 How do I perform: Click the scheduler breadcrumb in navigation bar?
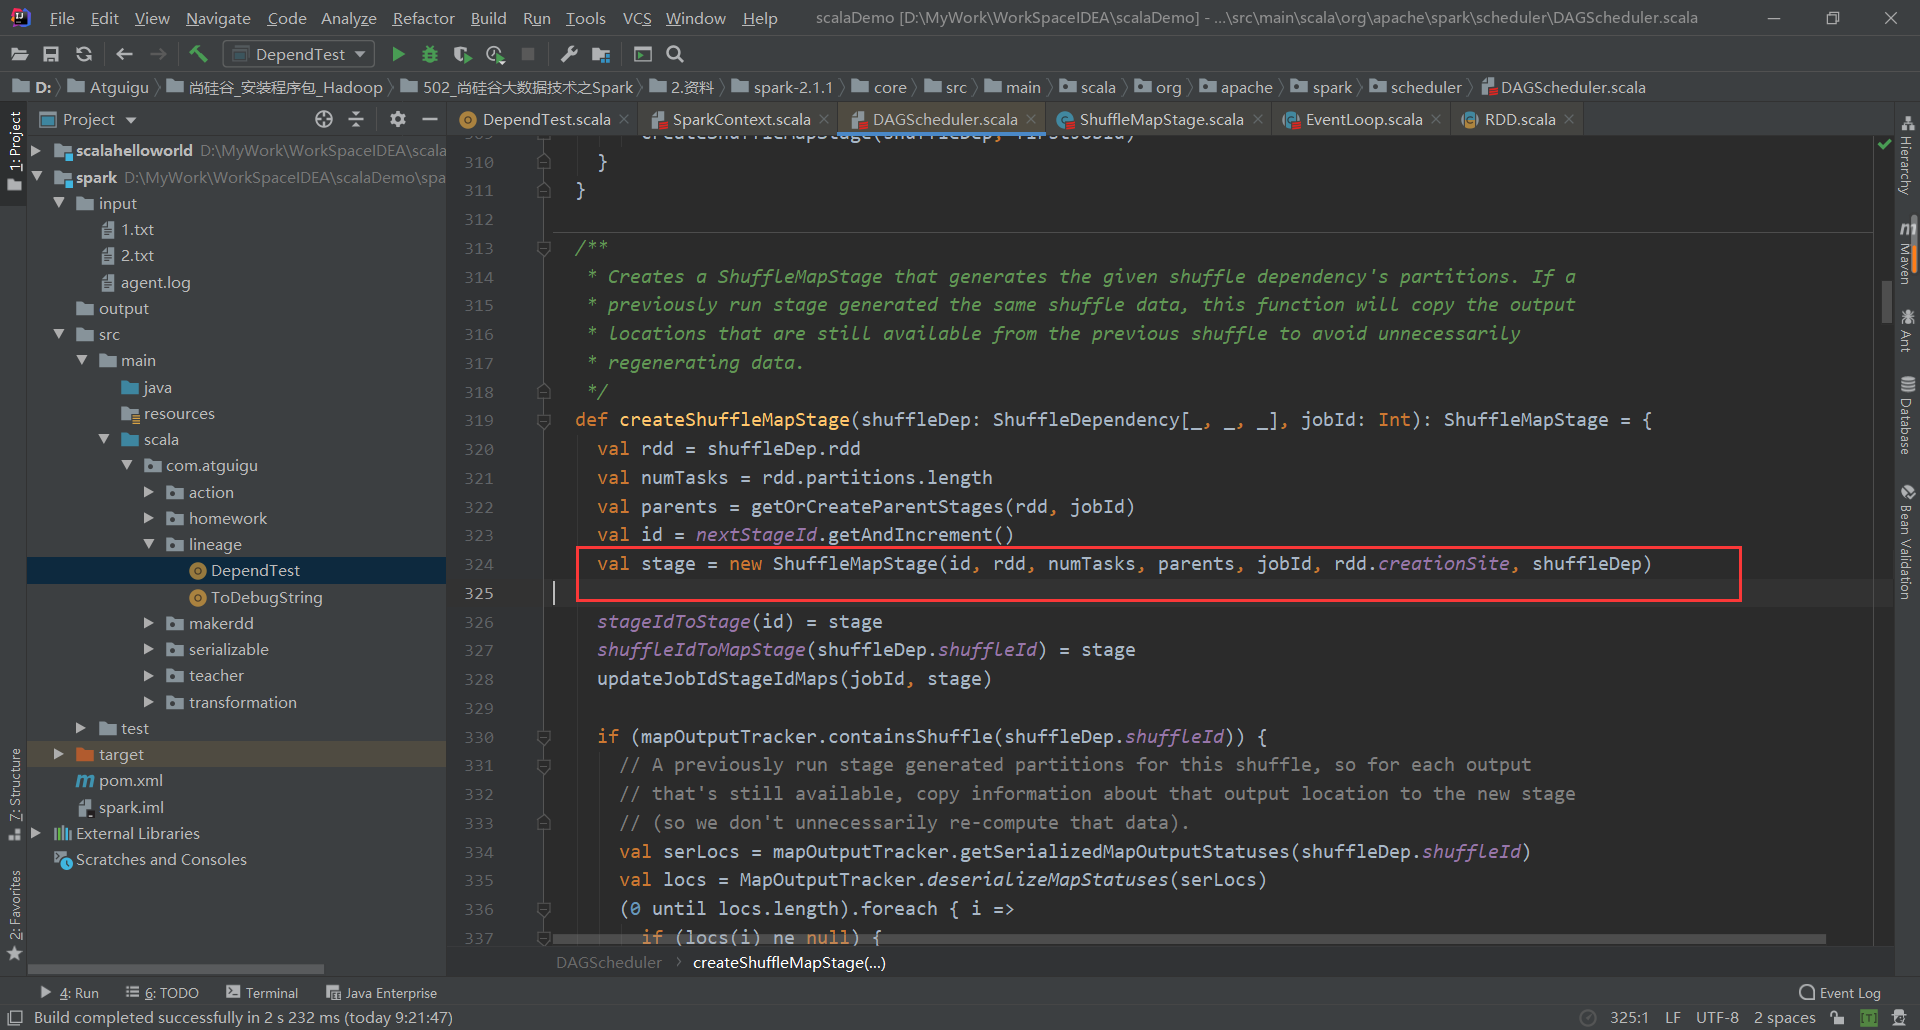1415,87
